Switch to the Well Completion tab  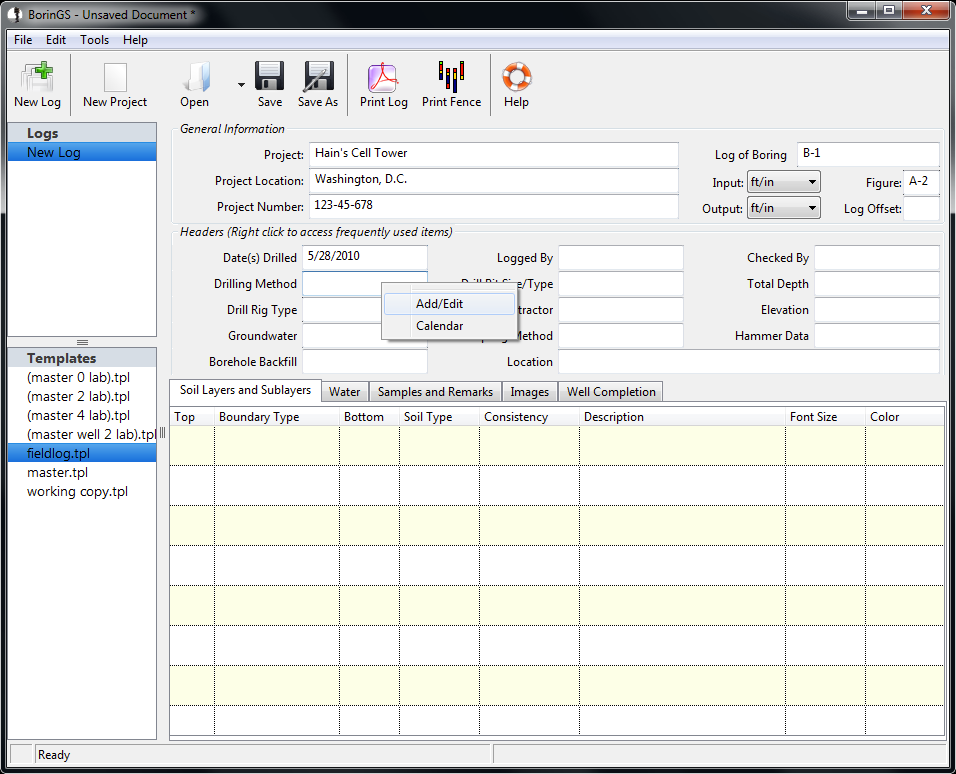click(x=611, y=392)
